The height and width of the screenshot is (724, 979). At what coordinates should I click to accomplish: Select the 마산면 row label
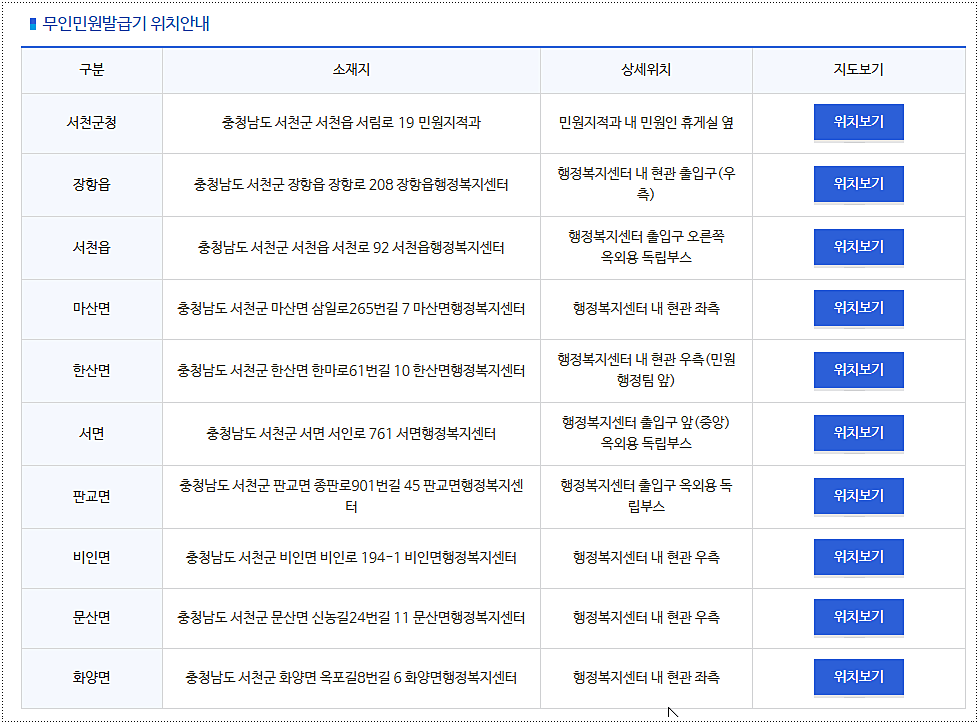(x=92, y=309)
